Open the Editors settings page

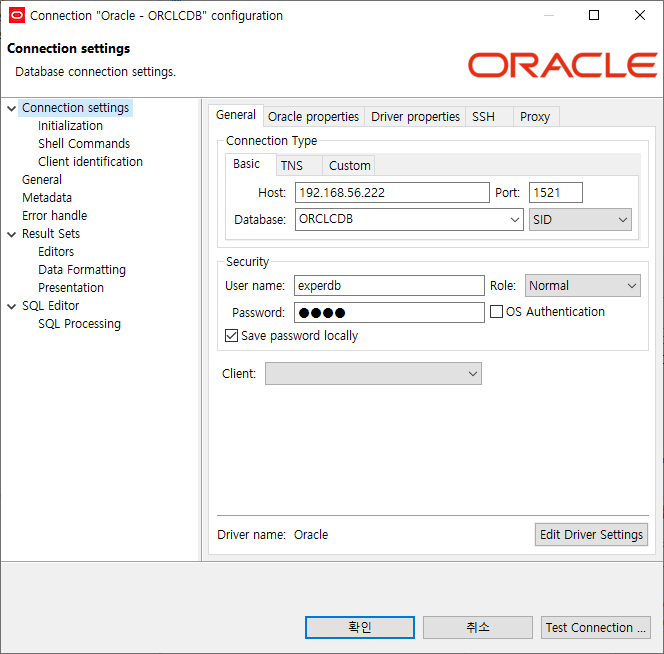(56, 252)
